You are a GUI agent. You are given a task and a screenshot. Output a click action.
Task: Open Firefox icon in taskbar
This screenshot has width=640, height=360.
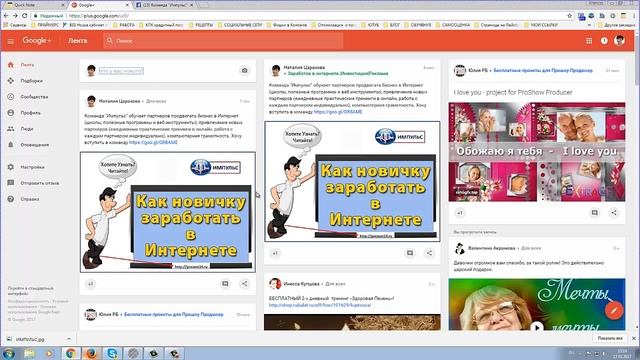pos(91,353)
